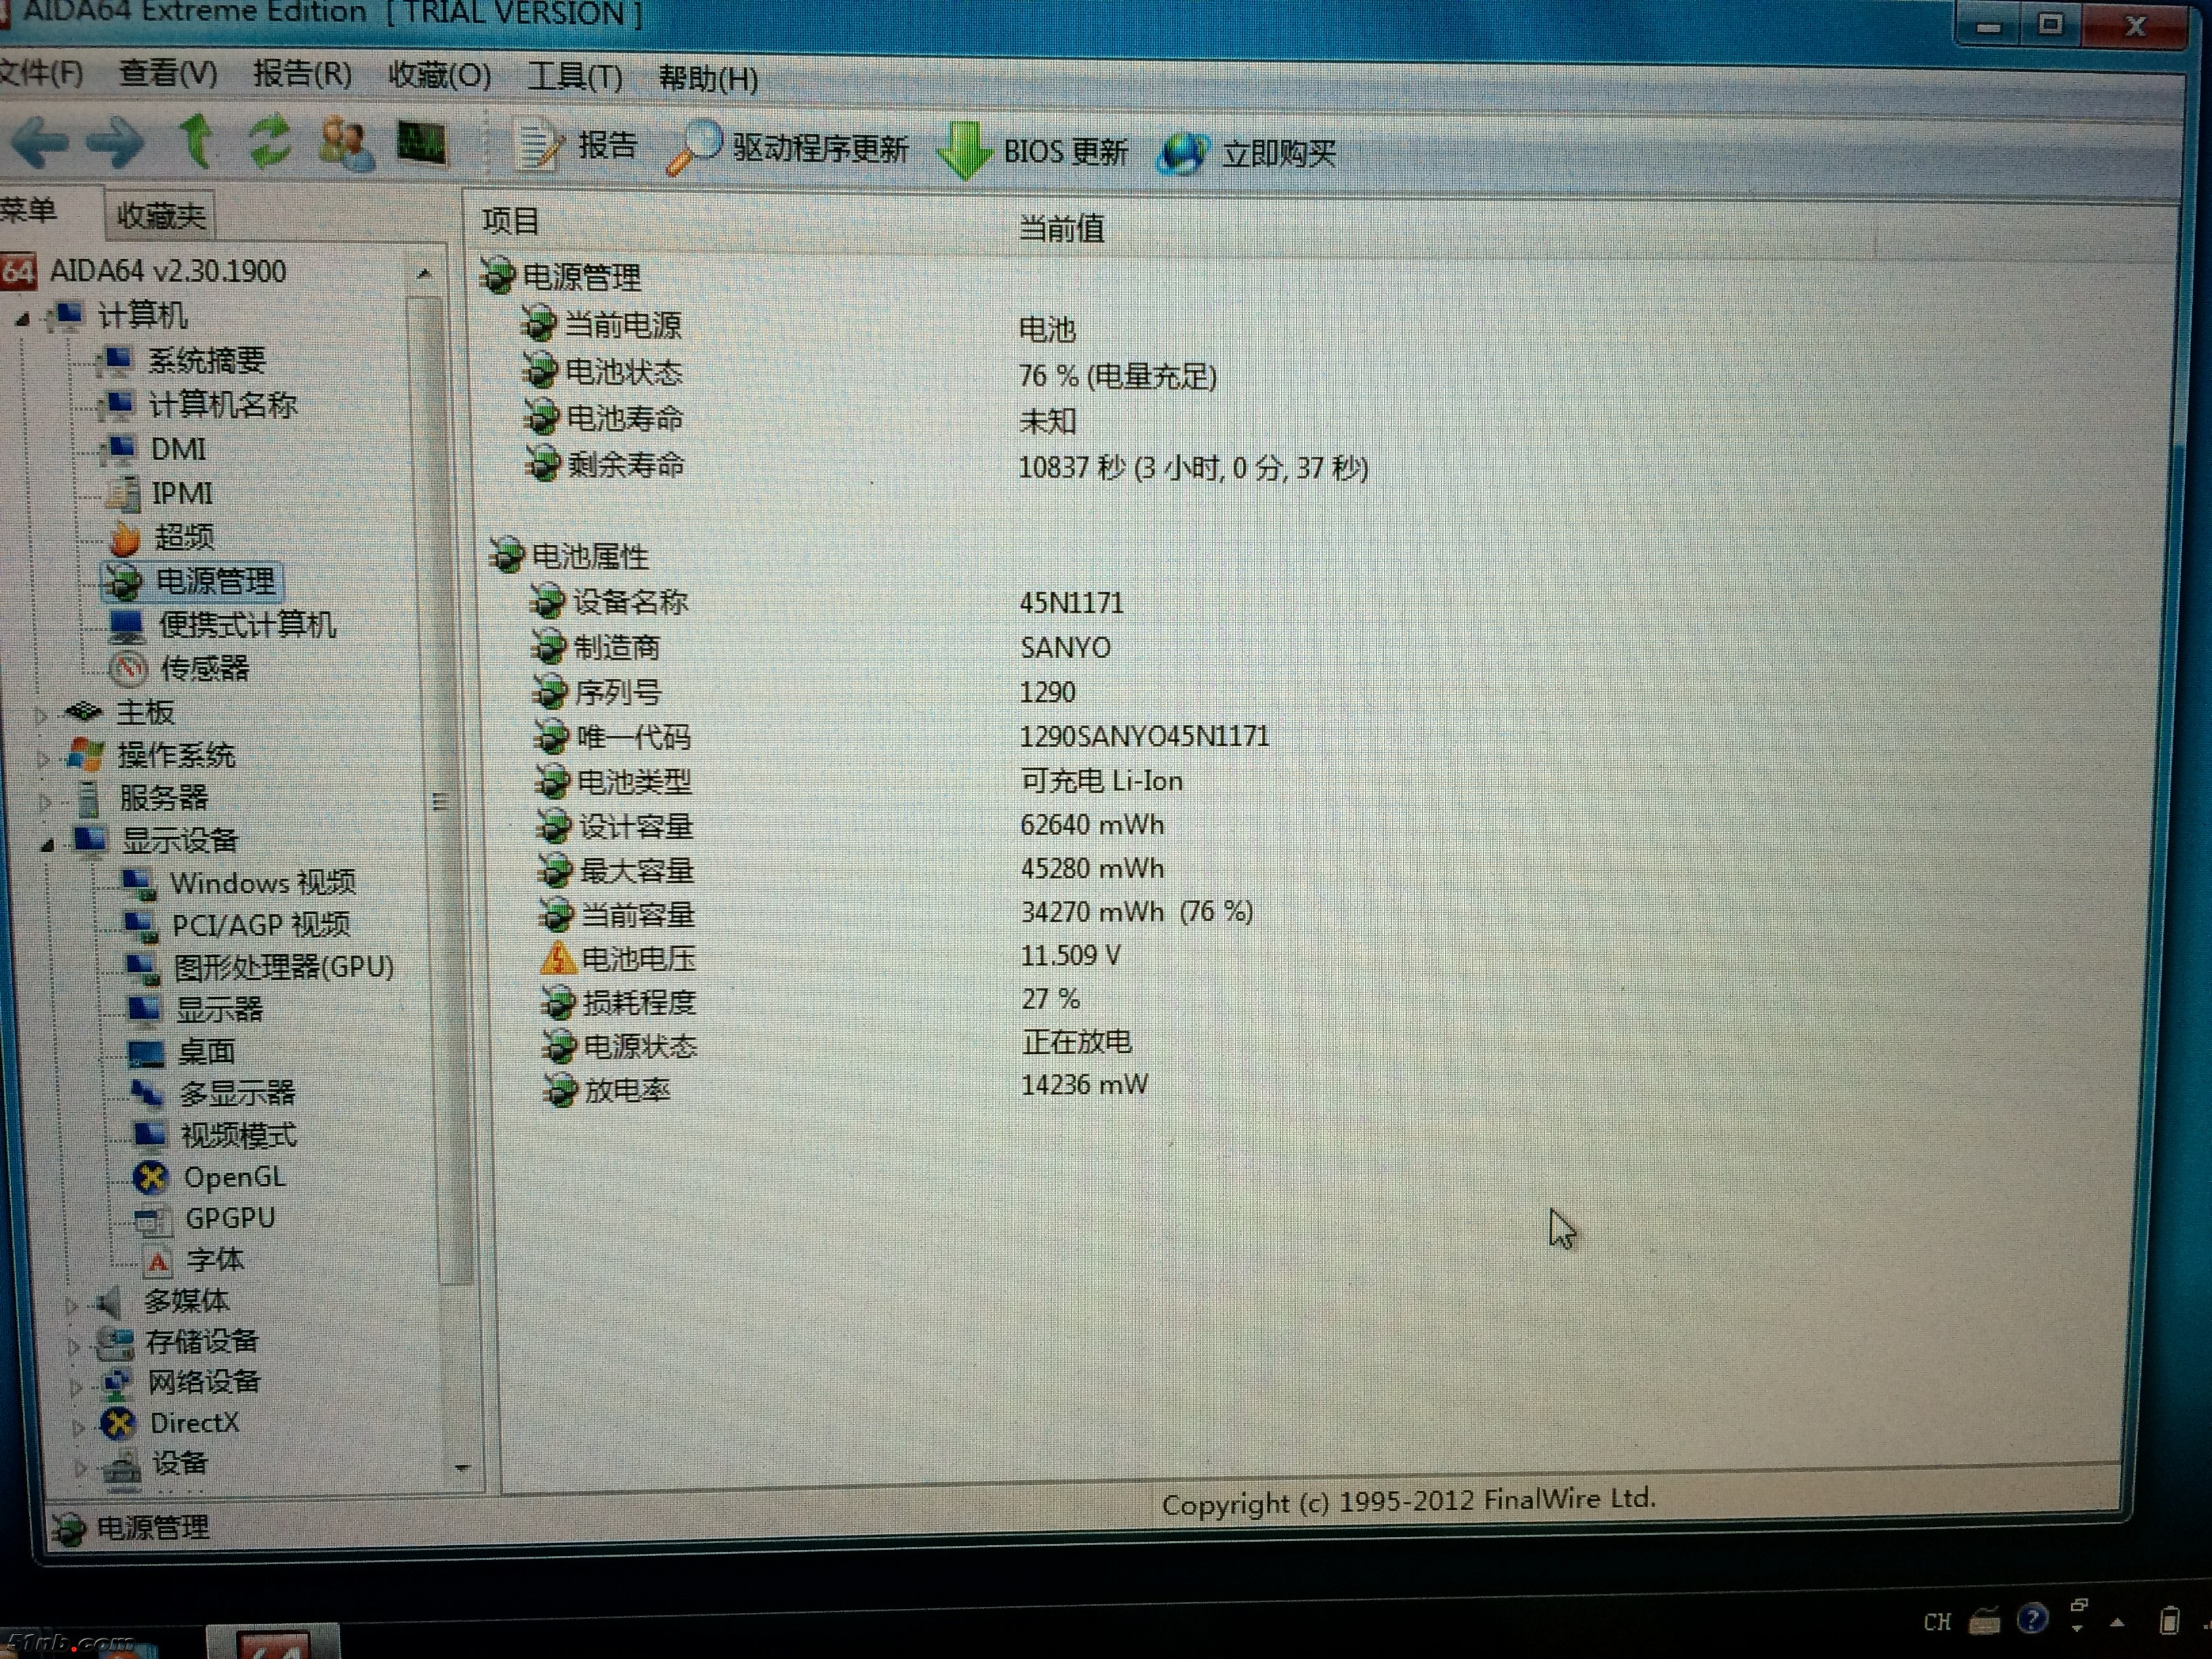Select OpenGL tree item
Image resolution: width=2212 pixels, height=1659 pixels.
pos(234,1177)
